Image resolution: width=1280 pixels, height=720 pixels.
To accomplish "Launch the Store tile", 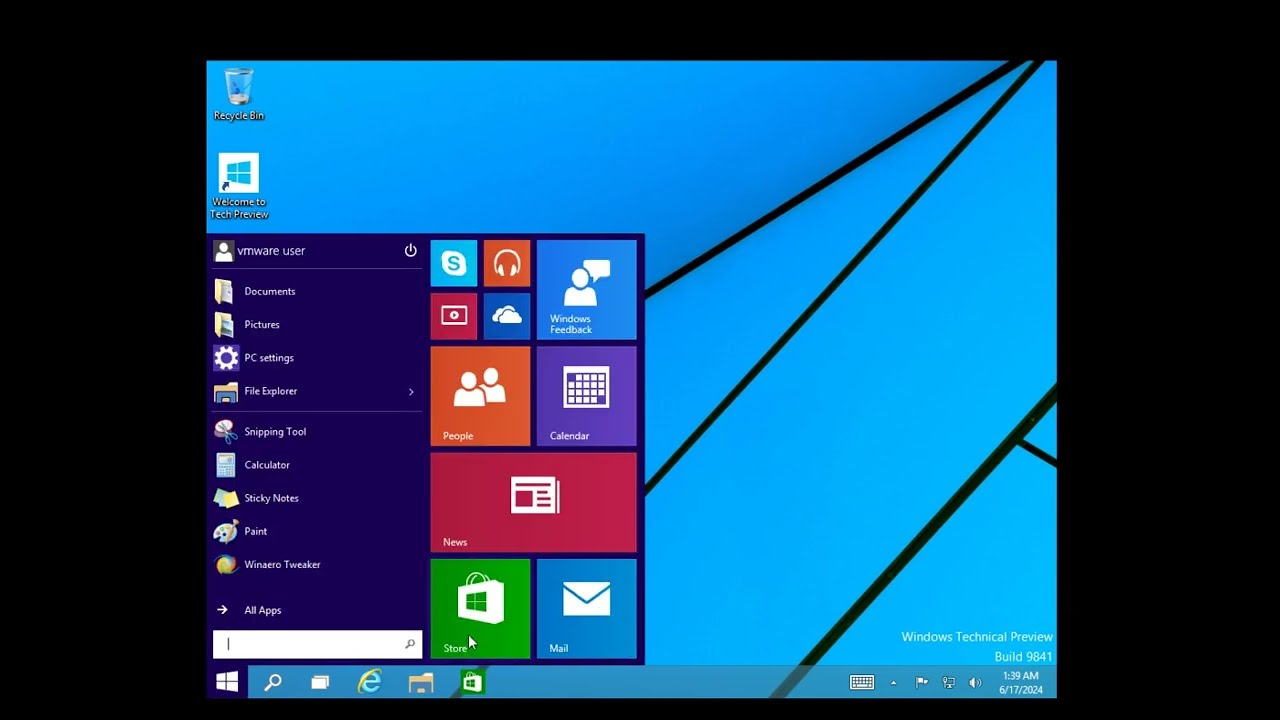I will [x=481, y=608].
